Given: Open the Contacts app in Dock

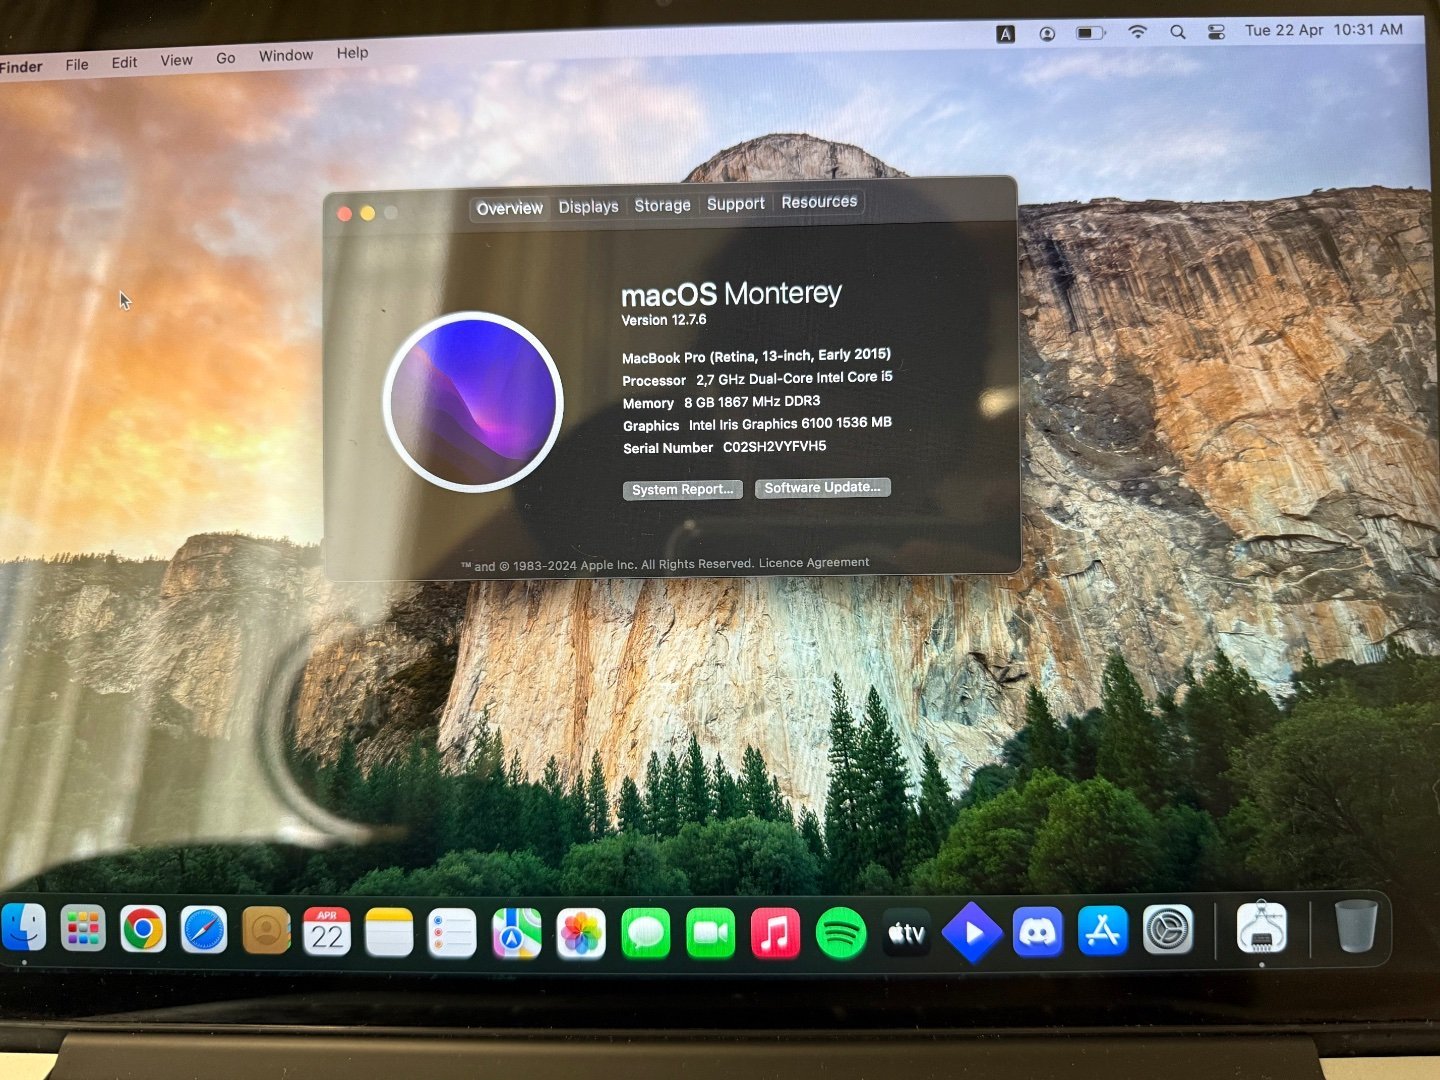Looking at the screenshot, I should click(x=266, y=931).
